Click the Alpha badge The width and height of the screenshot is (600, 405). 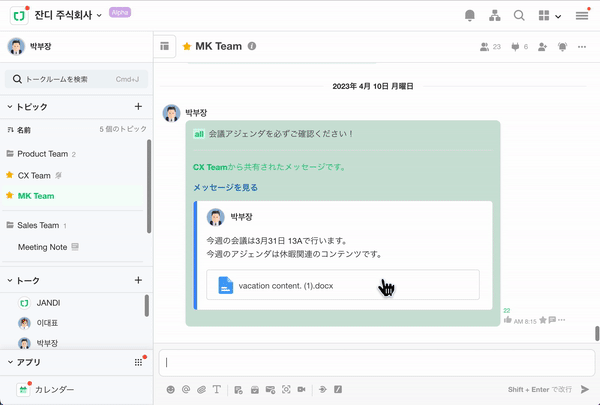[x=120, y=12]
